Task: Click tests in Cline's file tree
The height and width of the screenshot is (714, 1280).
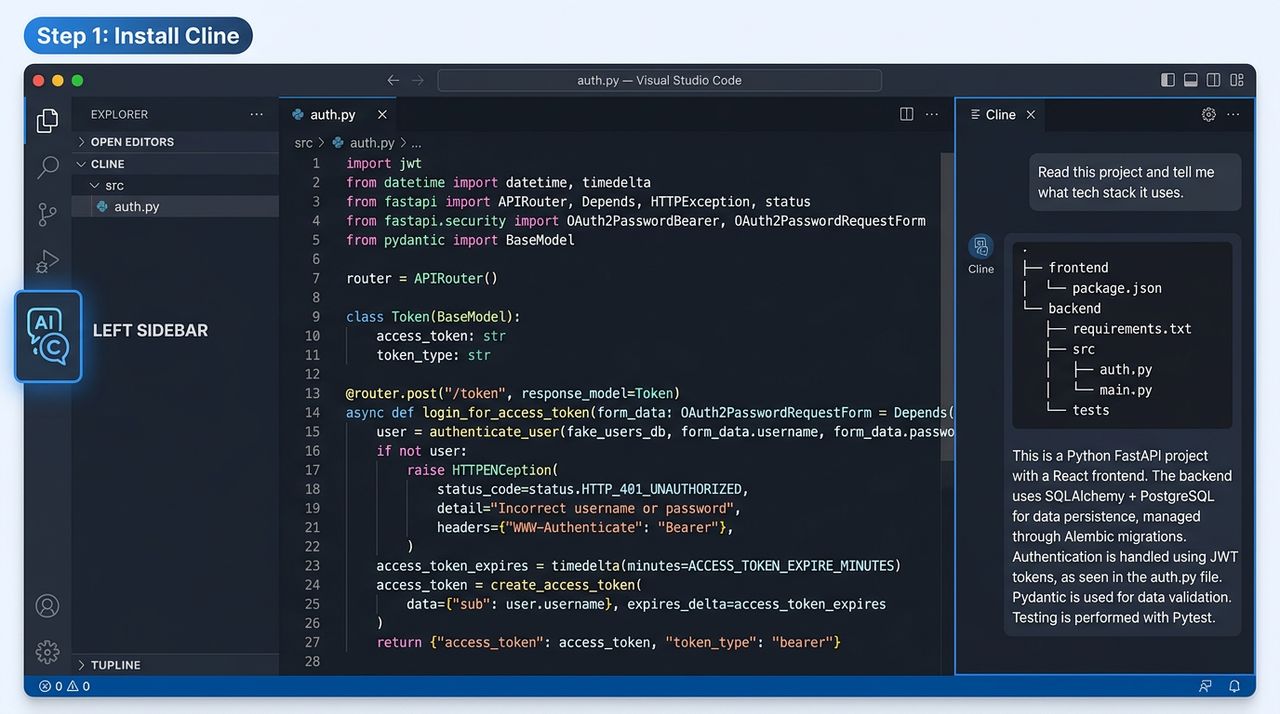Action: point(1091,410)
